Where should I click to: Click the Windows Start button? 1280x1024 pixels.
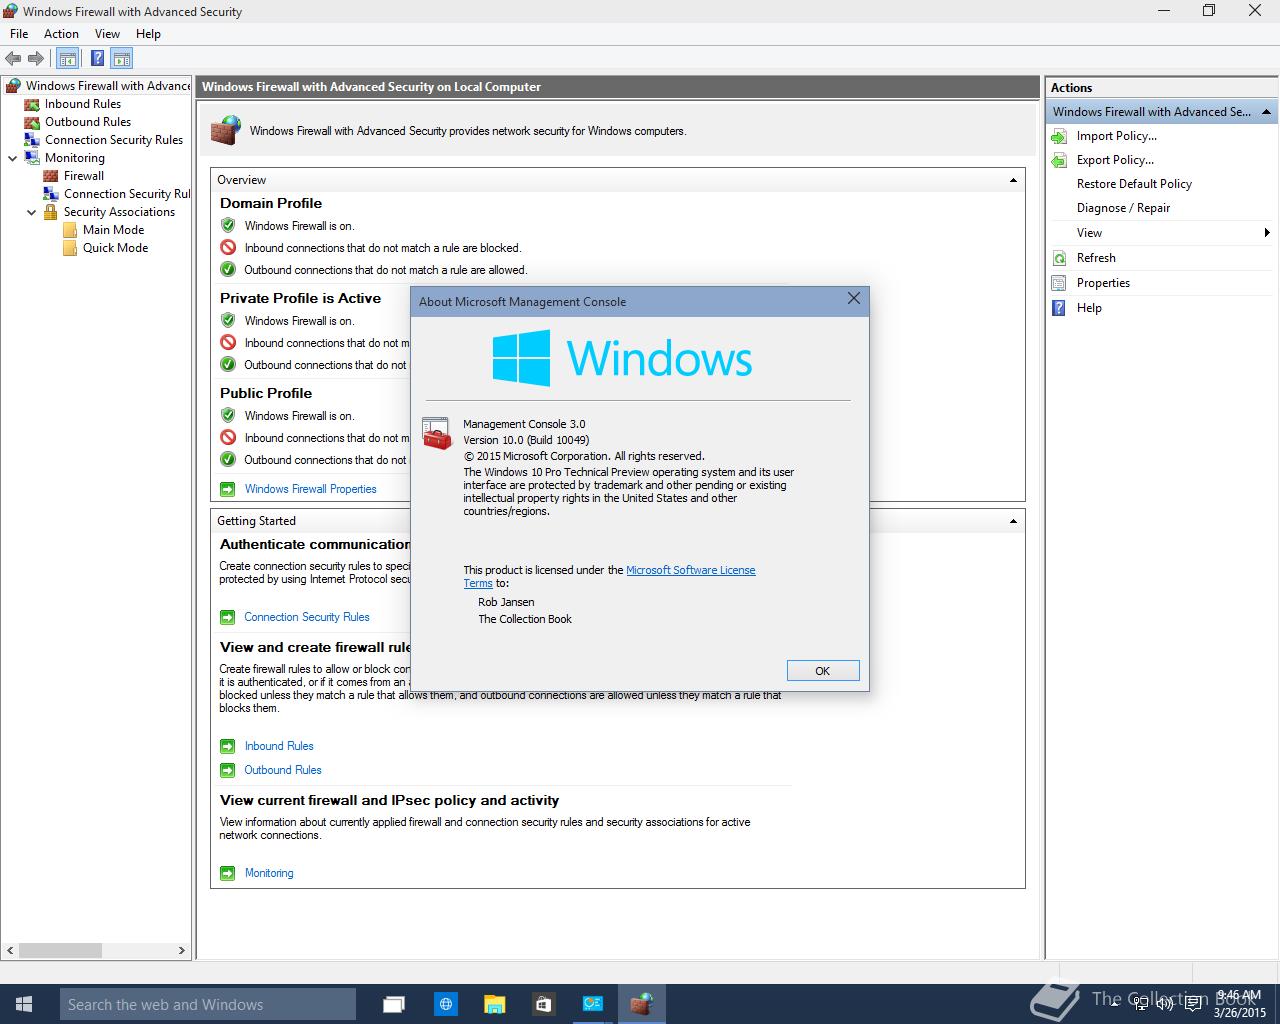pos(24,1004)
